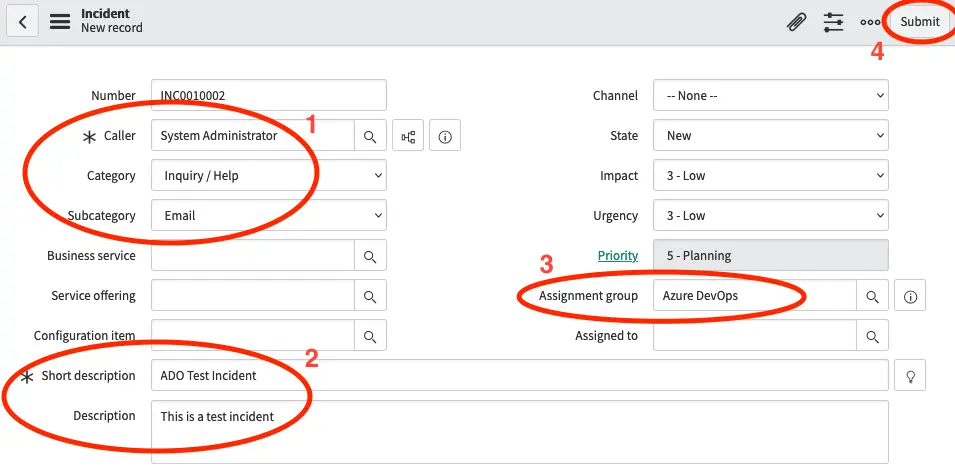Expand the Subcategory dropdown showing Email
This screenshot has height=471, width=955.
[x=268, y=216]
